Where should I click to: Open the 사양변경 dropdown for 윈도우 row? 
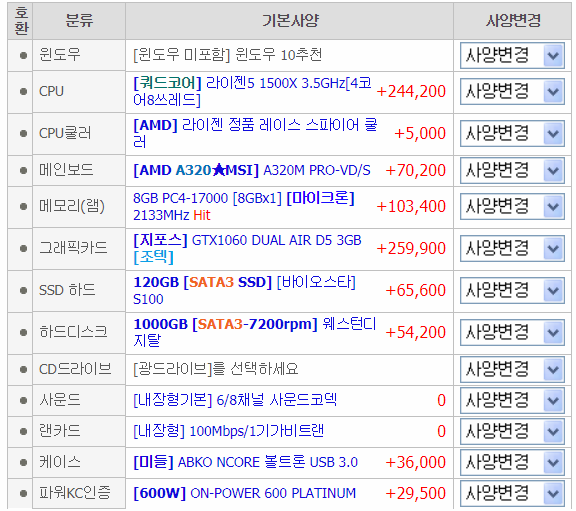pyautogui.click(x=512, y=56)
